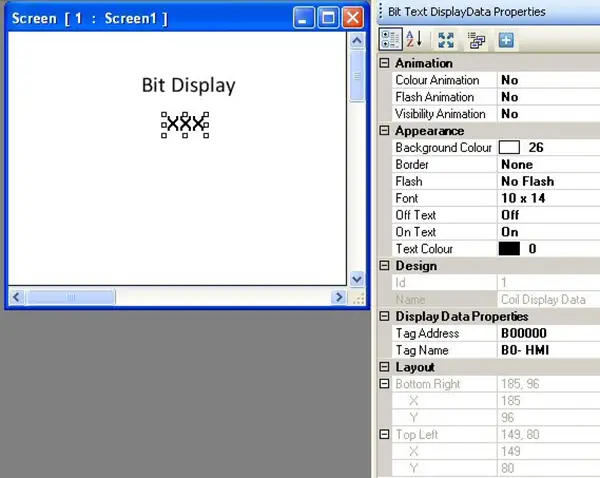Click the Screen window horizontal scrollbar thumb
The image size is (600, 478).
[x=70, y=297]
